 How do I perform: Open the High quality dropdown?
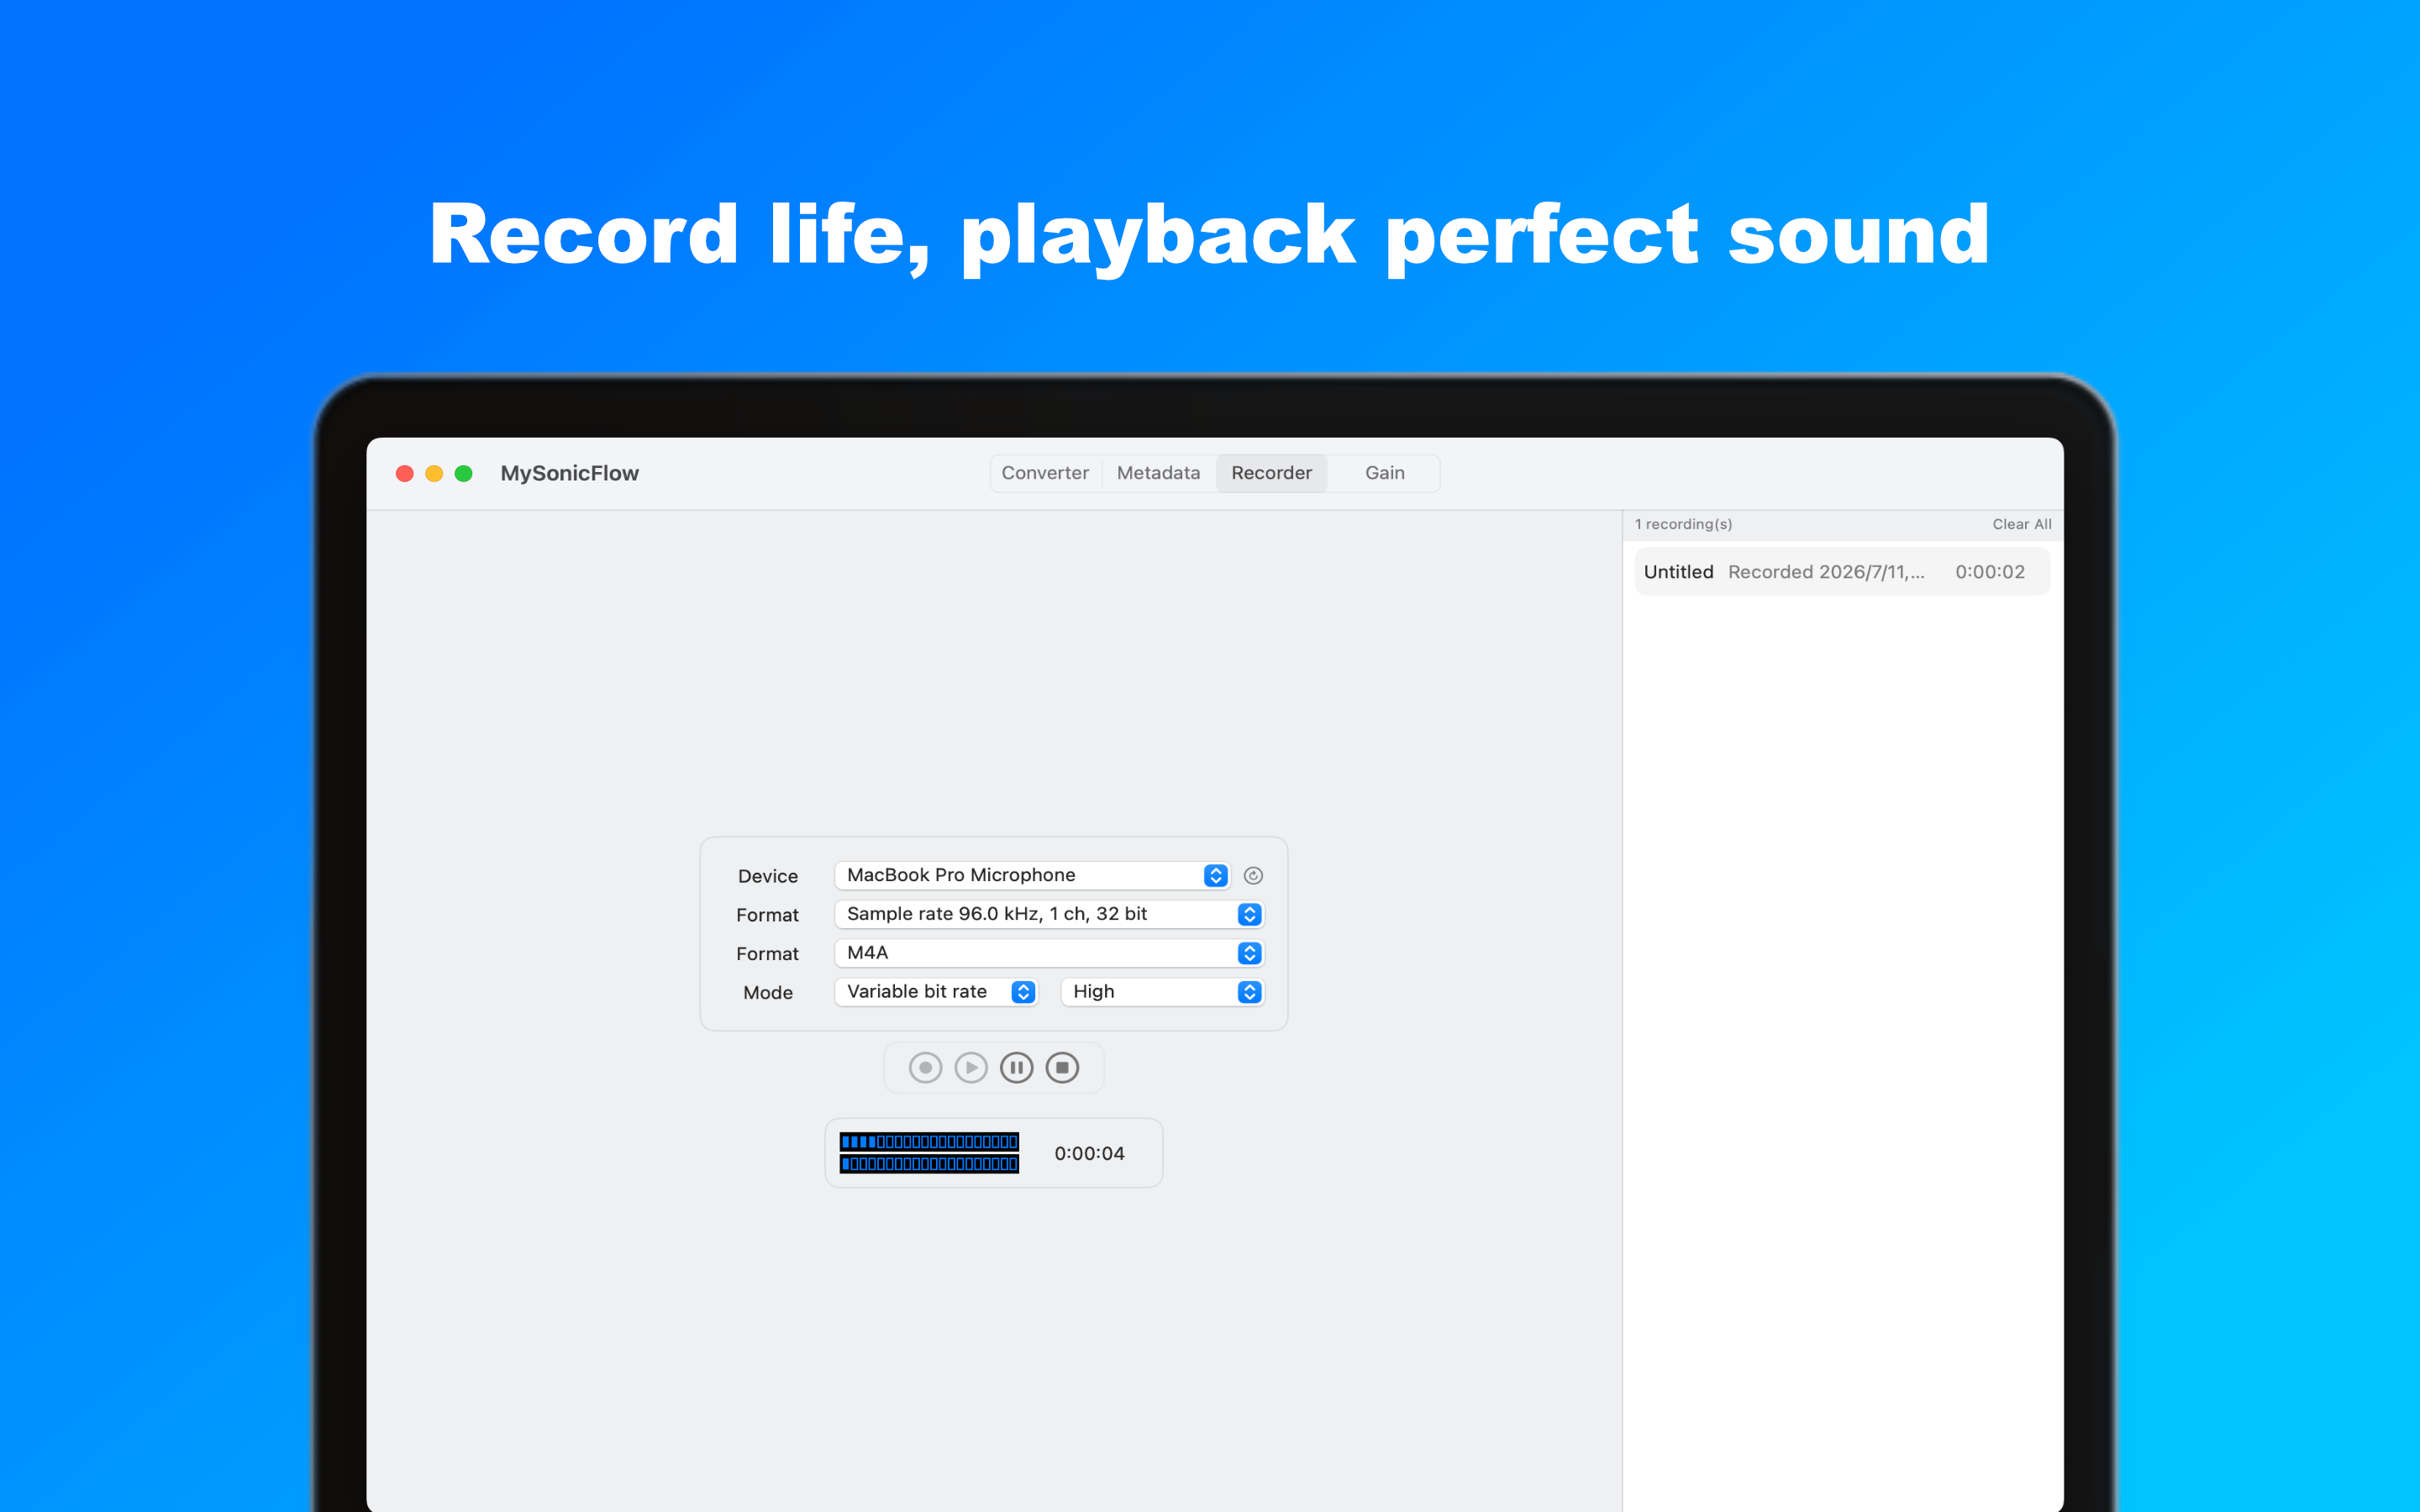point(1162,992)
